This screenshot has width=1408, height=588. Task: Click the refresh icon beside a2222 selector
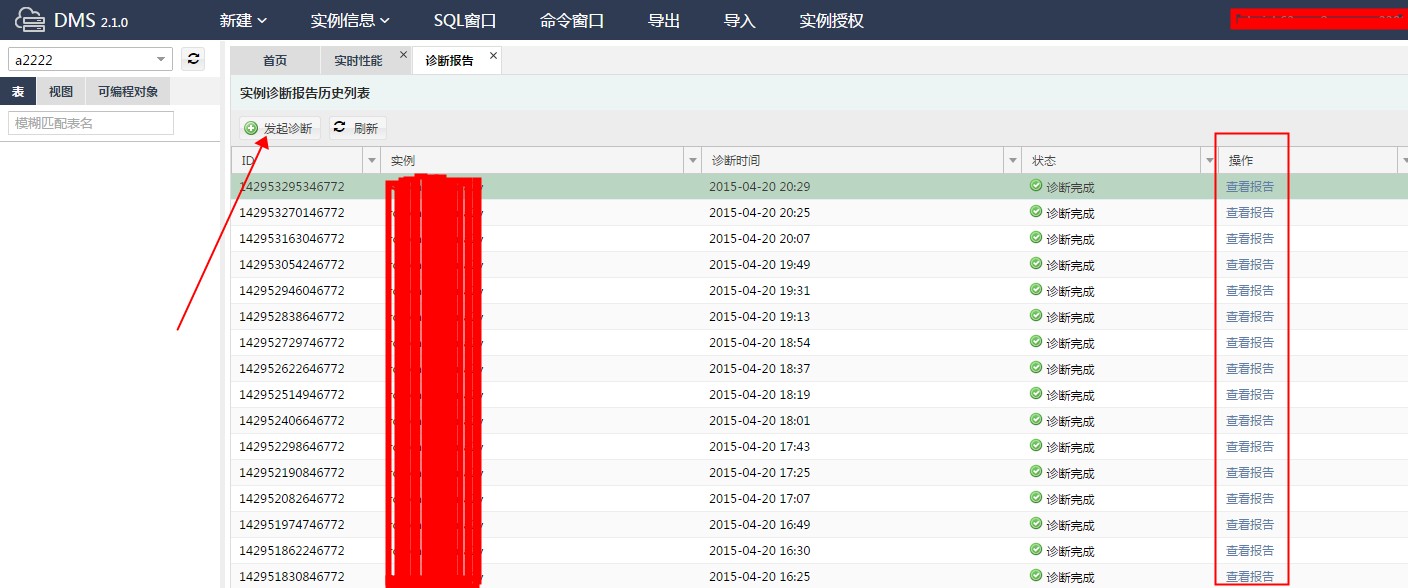tap(194, 60)
